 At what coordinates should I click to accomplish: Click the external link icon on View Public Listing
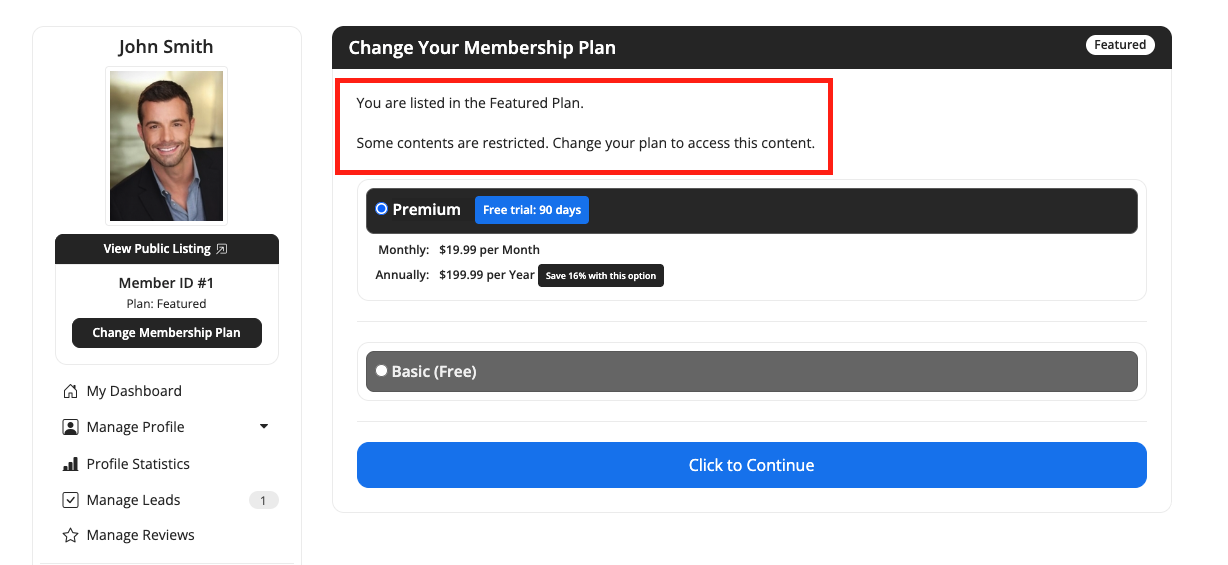(222, 249)
